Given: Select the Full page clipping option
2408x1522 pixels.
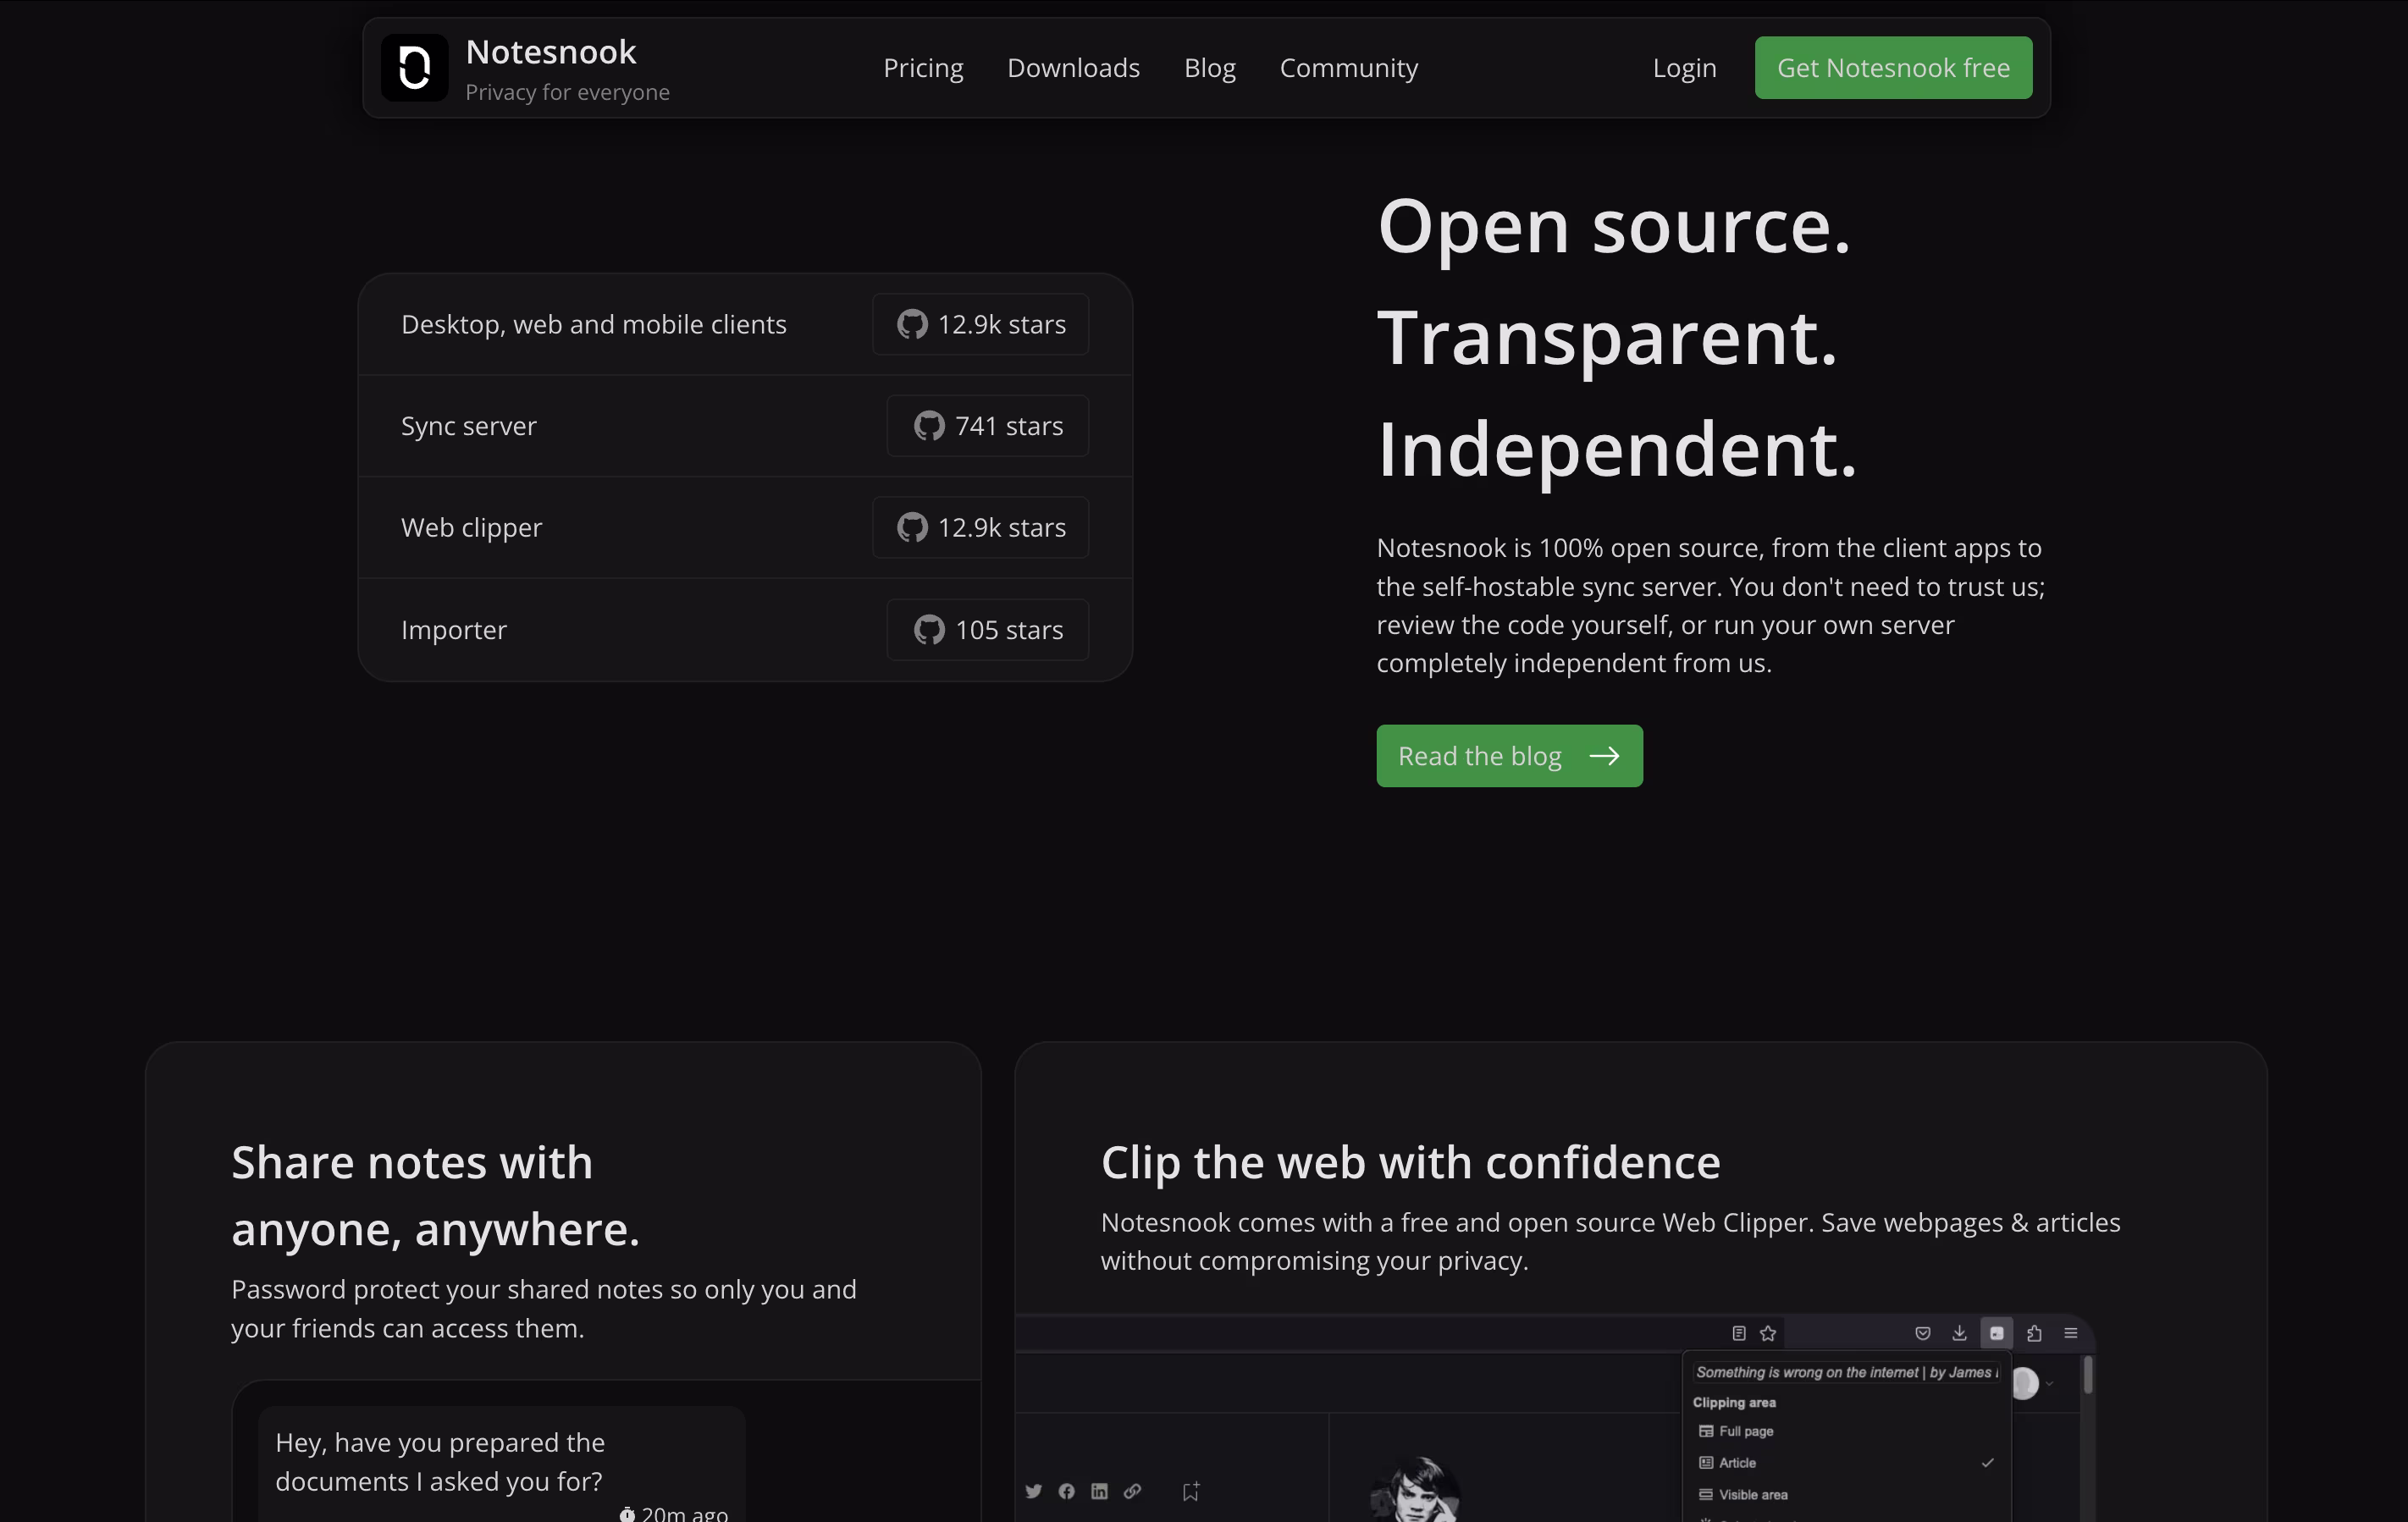Looking at the screenshot, I should pos(1745,1431).
